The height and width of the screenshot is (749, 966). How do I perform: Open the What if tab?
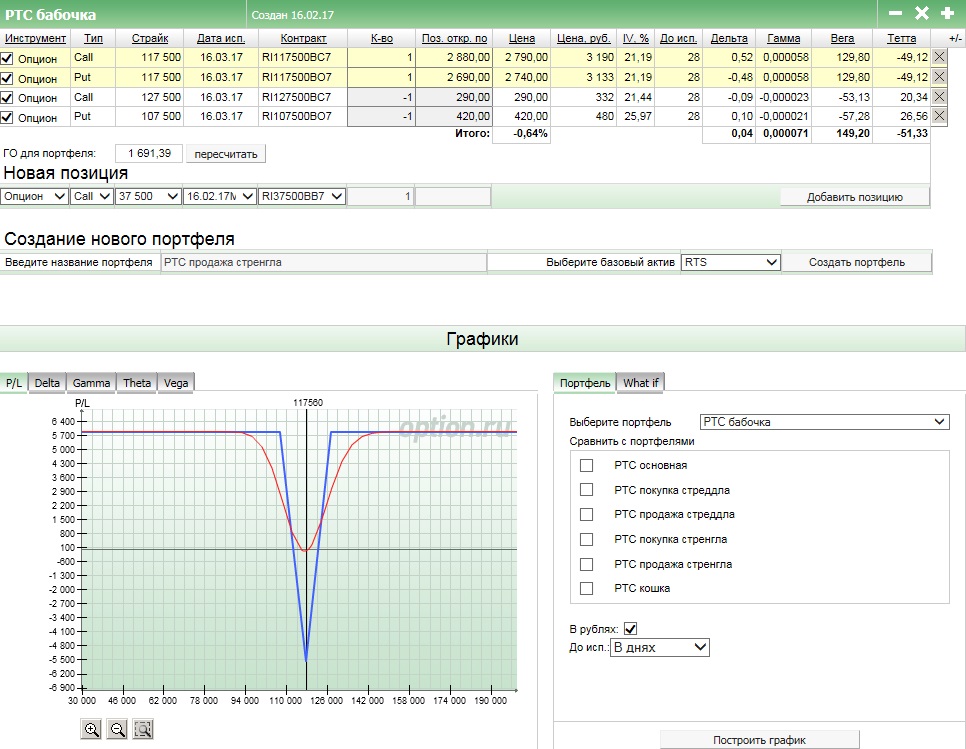point(641,382)
